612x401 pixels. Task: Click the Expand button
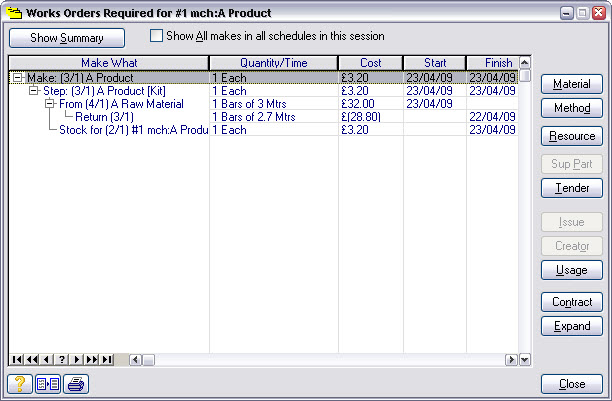click(572, 326)
